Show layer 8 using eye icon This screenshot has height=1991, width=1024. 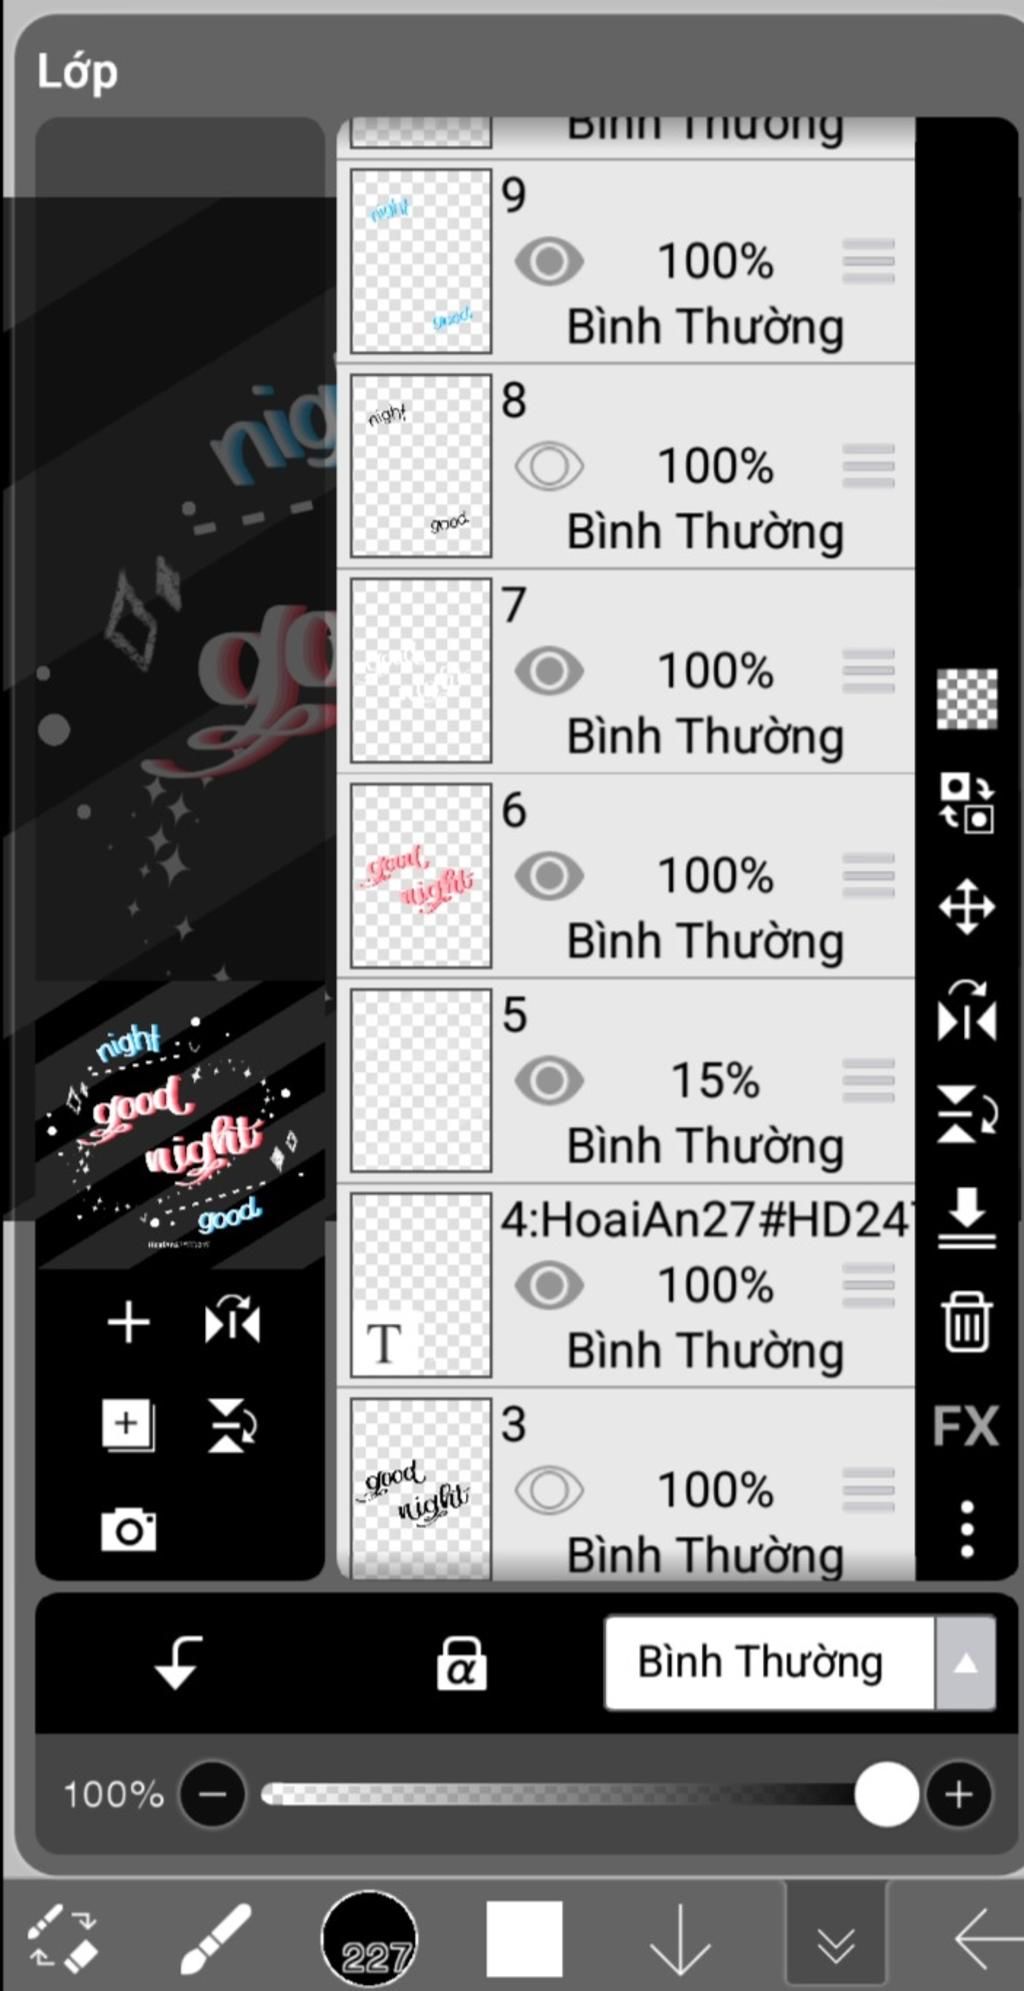(549, 466)
